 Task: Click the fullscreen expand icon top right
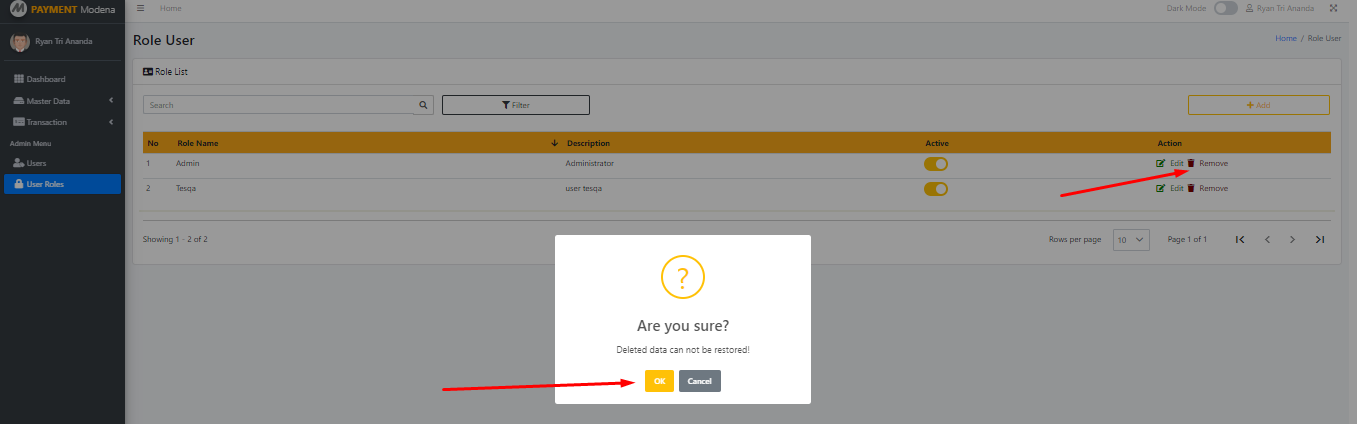1333,8
